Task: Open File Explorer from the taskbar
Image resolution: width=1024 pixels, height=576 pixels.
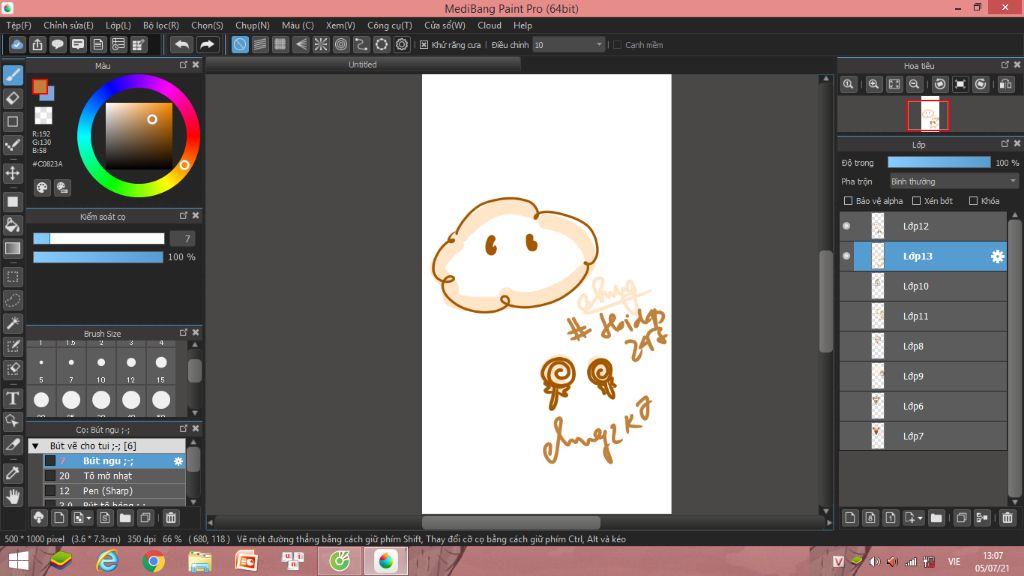Action: click(x=200, y=561)
